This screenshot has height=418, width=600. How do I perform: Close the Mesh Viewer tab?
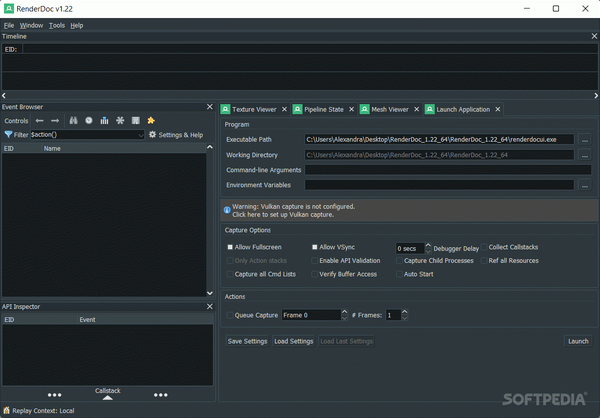click(x=417, y=109)
